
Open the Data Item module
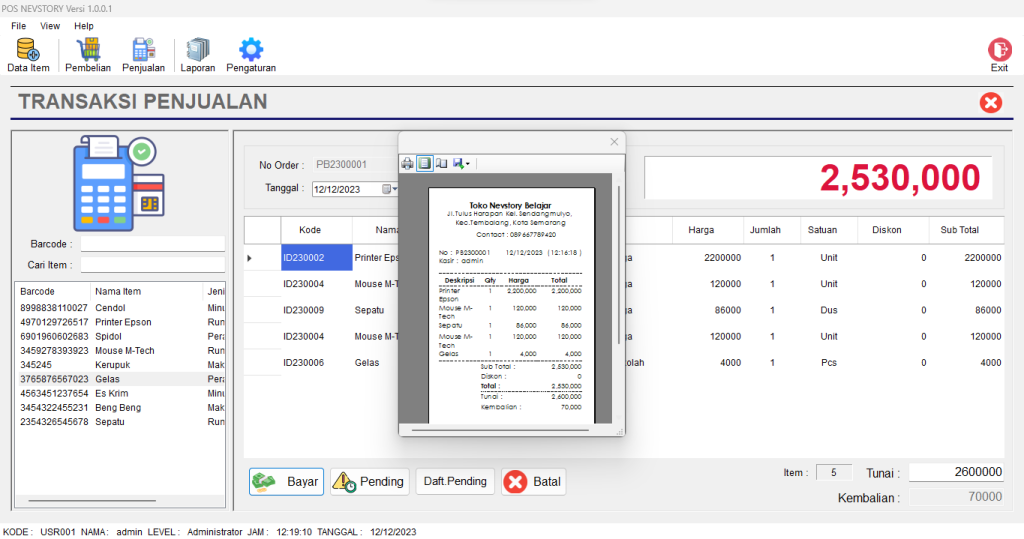27,54
